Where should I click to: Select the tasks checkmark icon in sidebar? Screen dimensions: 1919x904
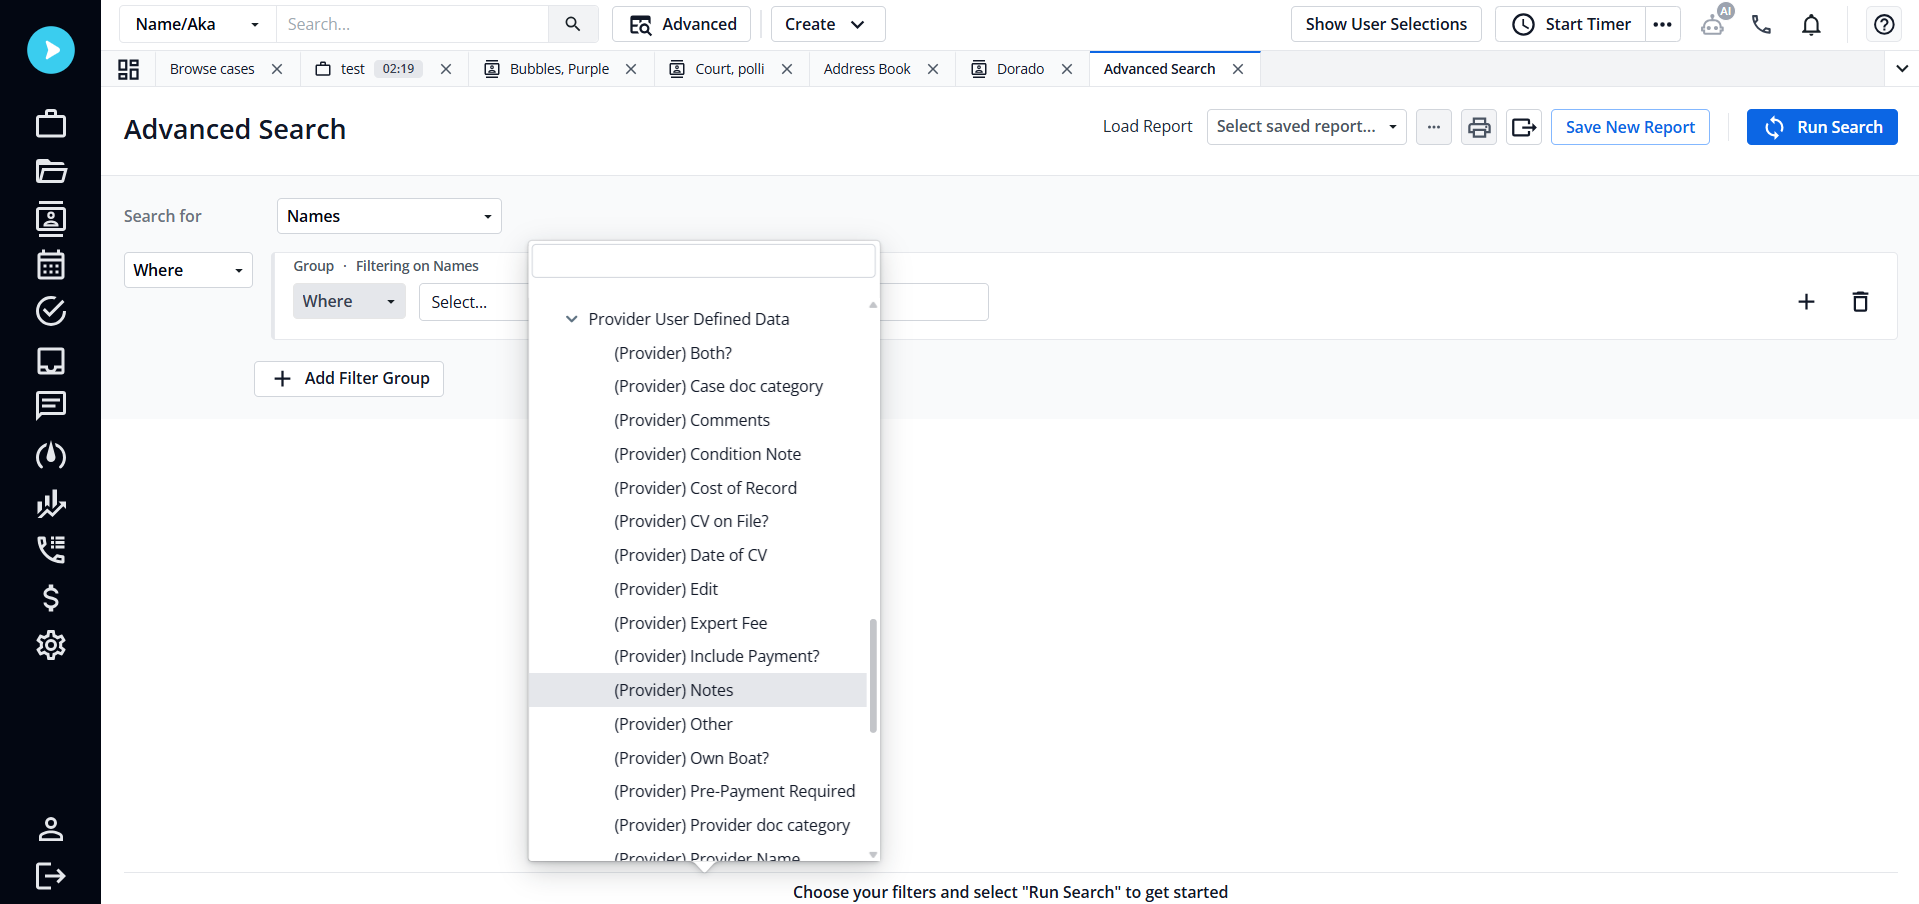pyautogui.click(x=51, y=311)
